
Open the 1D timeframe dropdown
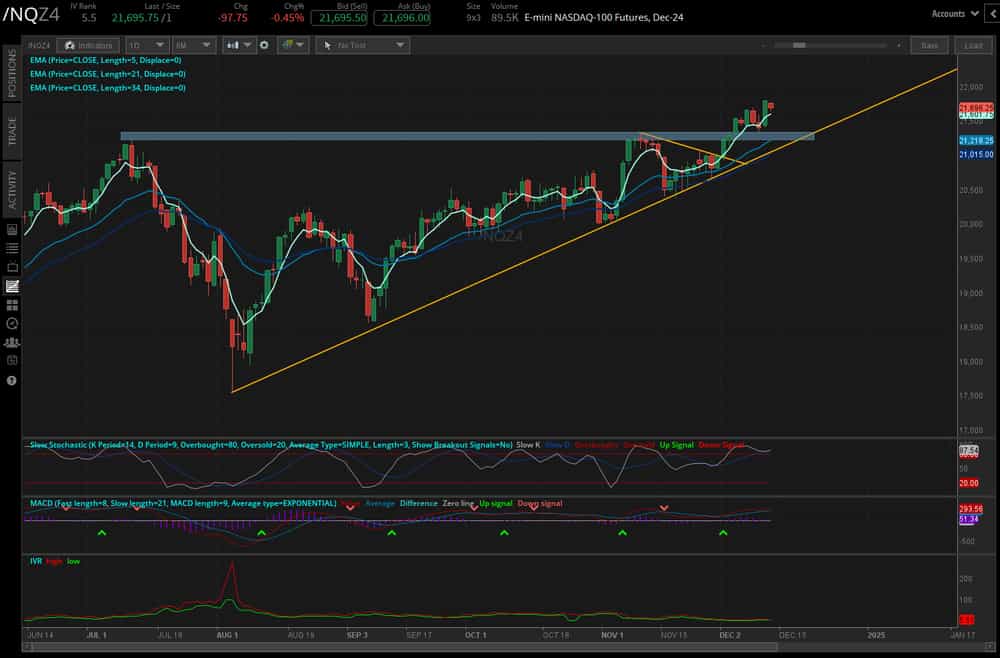(x=146, y=45)
